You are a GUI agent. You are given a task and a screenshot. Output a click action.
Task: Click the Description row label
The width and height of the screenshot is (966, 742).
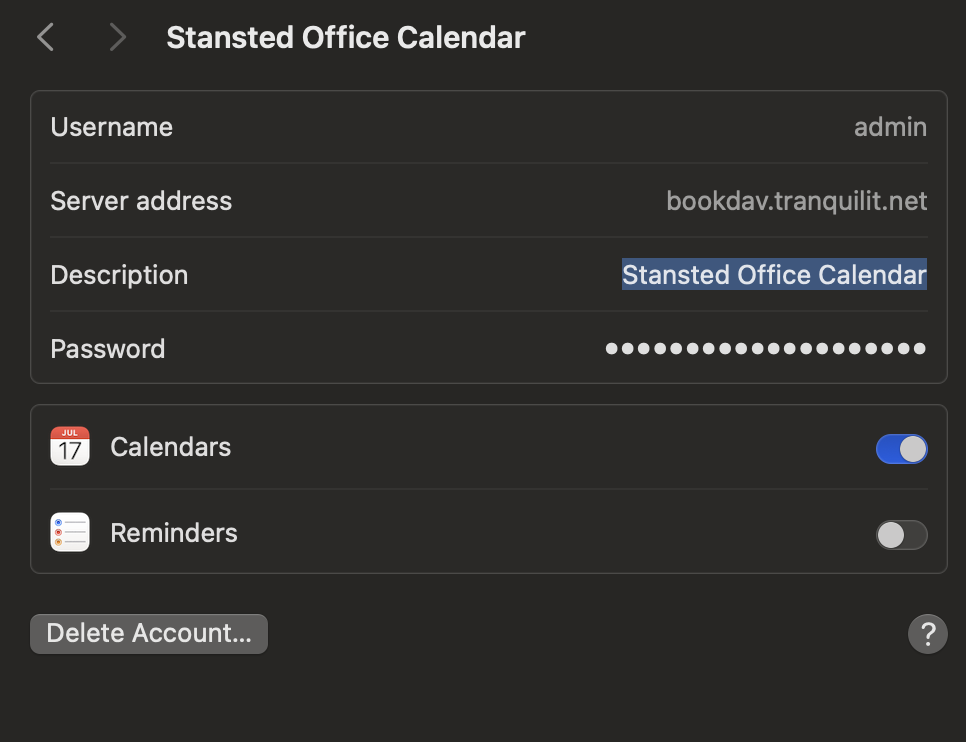click(119, 275)
